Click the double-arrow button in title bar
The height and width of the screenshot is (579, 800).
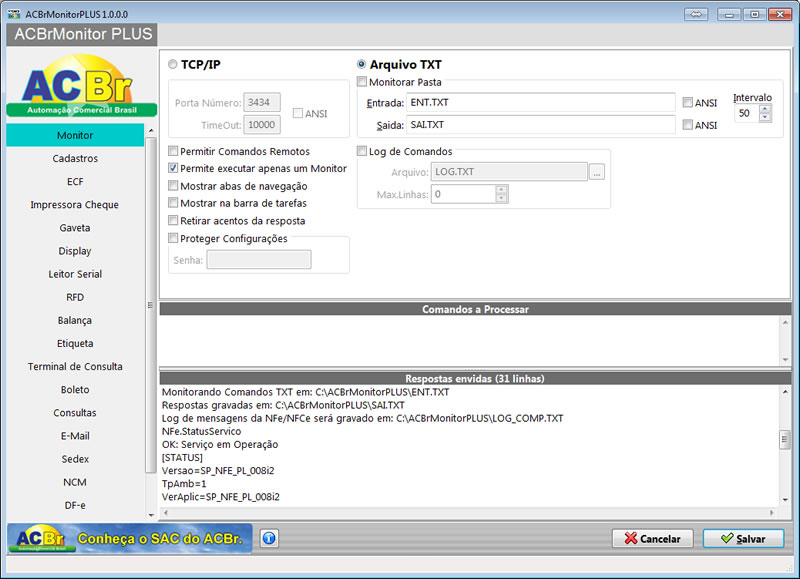pyautogui.click(x=696, y=14)
